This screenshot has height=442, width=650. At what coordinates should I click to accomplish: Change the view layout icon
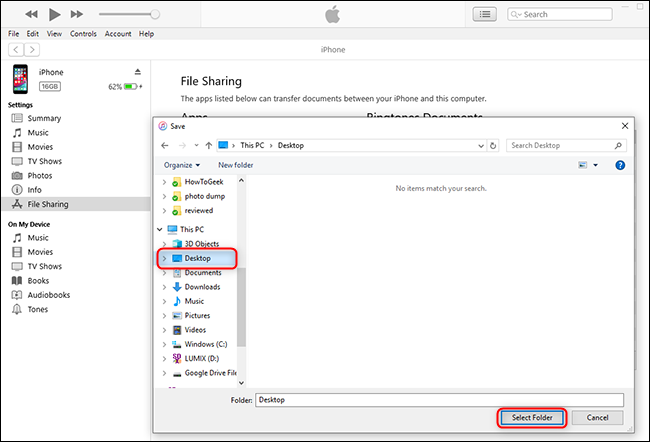point(582,165)
